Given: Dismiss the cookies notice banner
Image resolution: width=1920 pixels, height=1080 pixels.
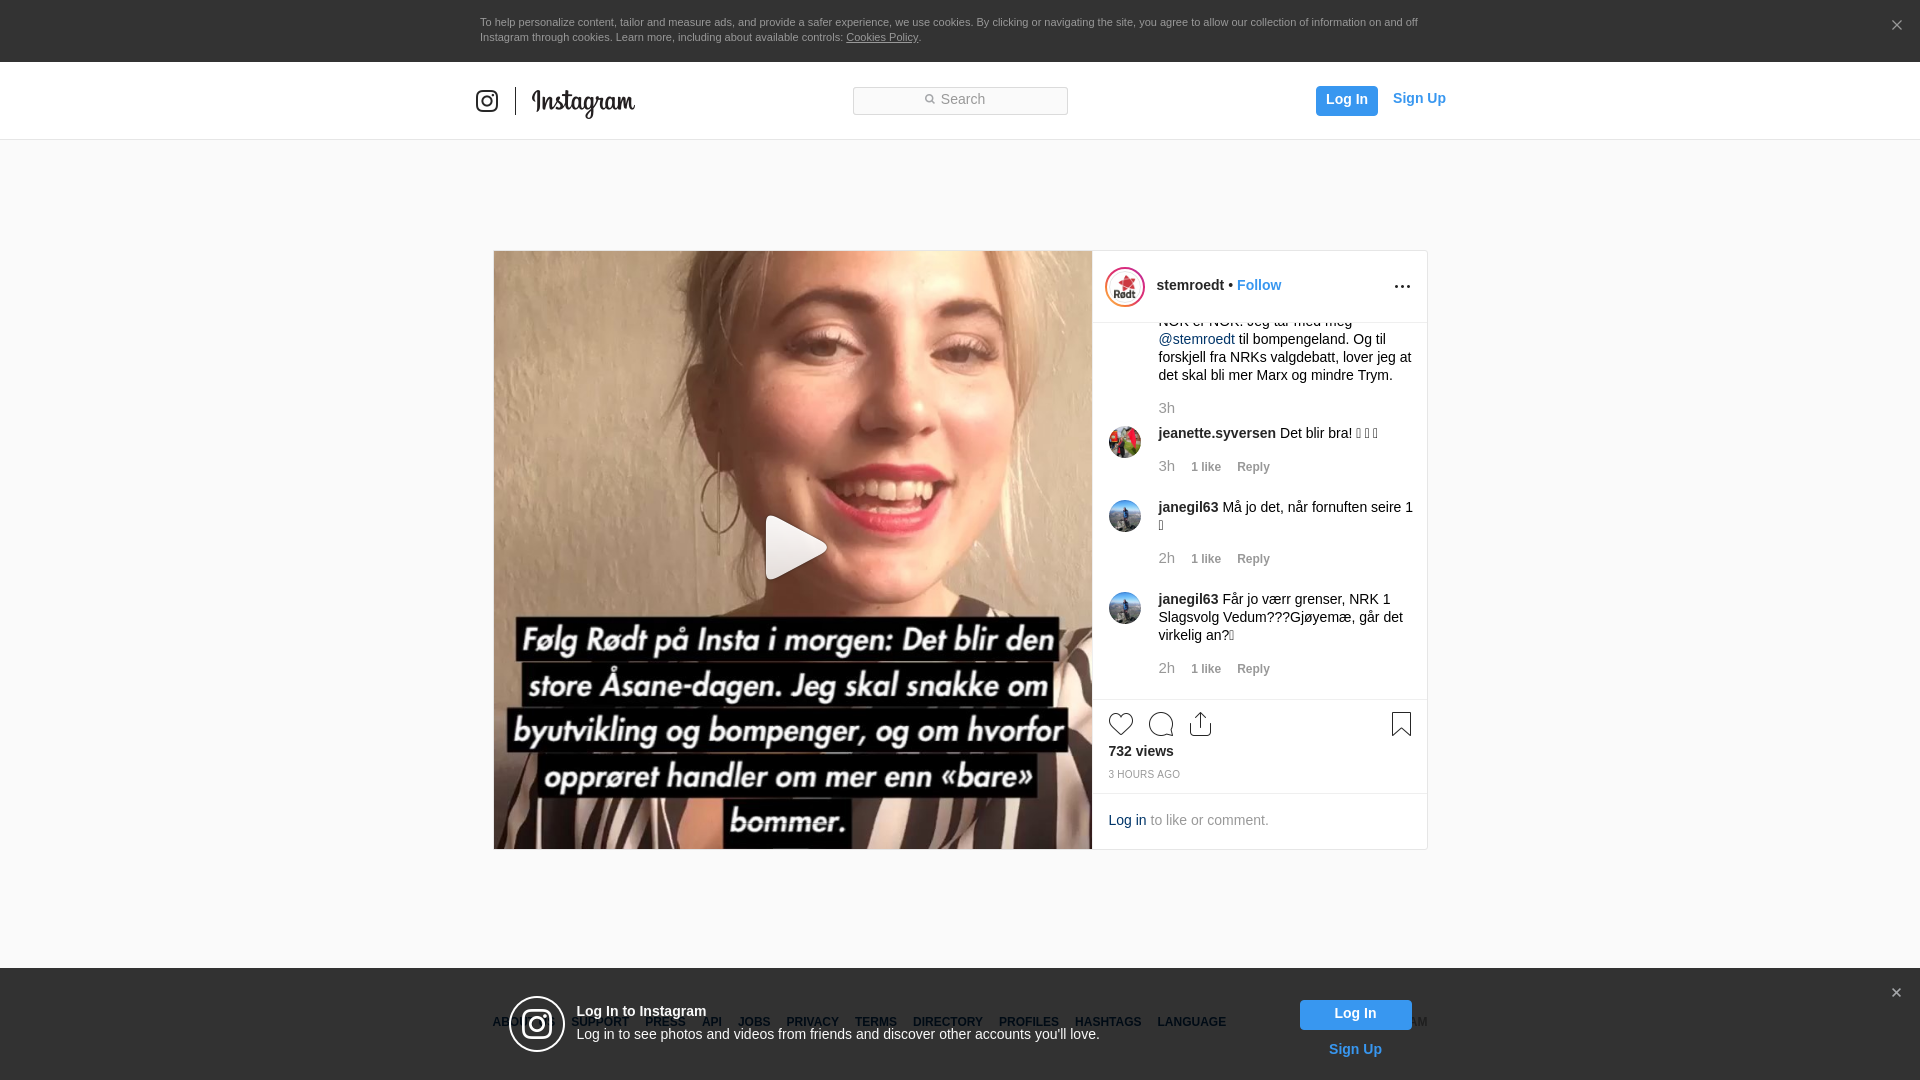Looking at the screenshot, I should click(x=1896, y=26).
